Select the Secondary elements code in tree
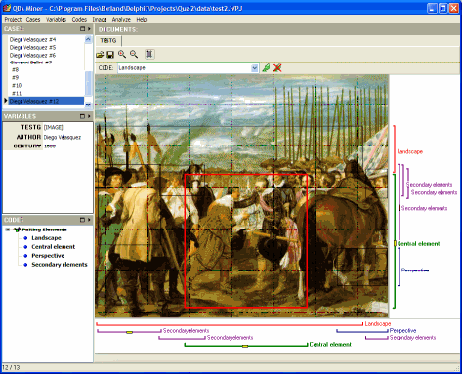 click(x=59, y=265)
